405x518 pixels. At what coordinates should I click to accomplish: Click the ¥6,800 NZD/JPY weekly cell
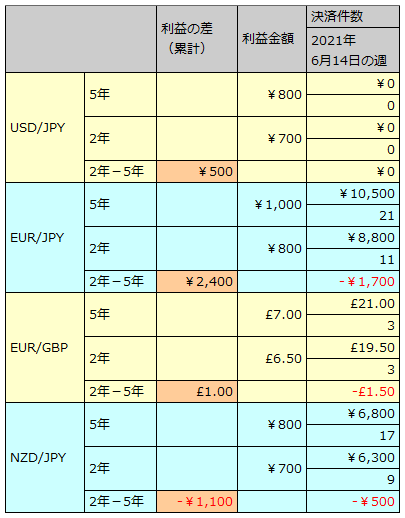pyautogui.click(x=353, y=413)
